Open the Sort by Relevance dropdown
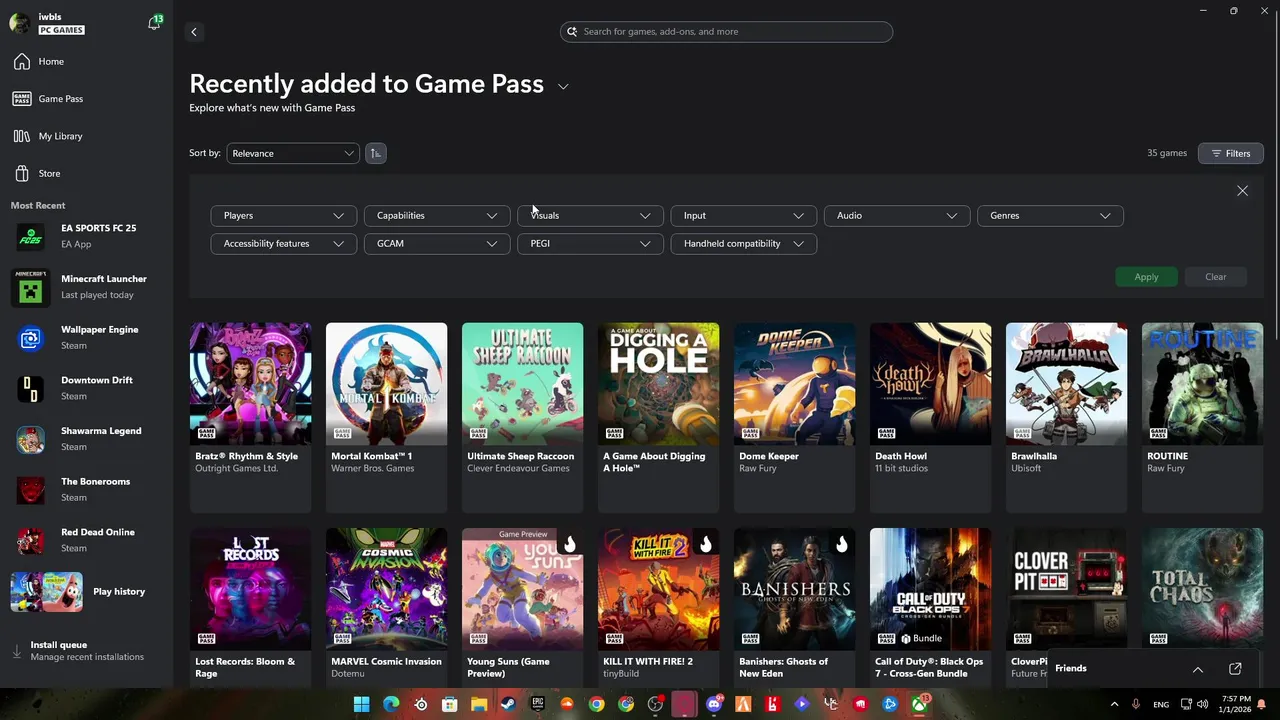The image size is (1280, 720). [292, 153]
